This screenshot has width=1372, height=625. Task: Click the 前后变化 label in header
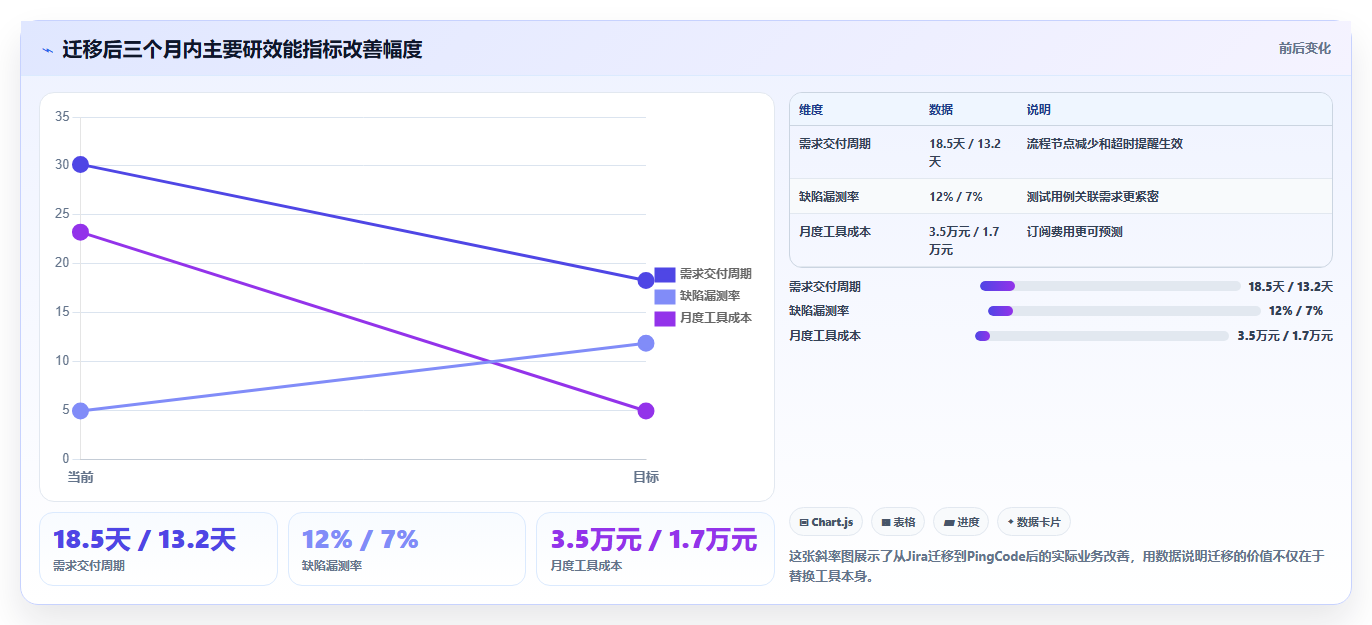click(1304, 48)
